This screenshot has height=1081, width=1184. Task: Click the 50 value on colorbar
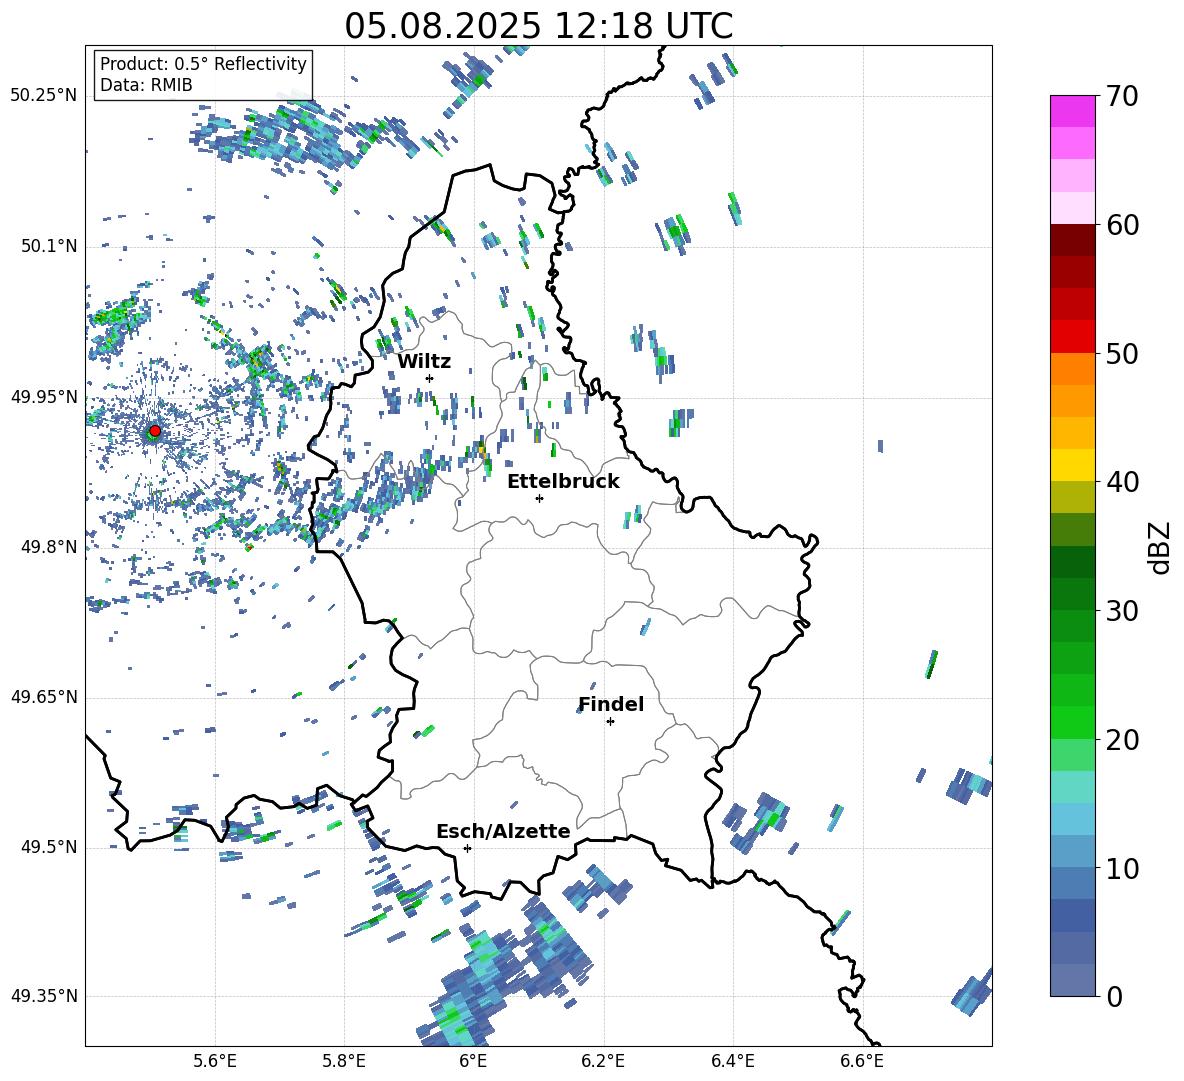pyautogui.click(x=1122, y=354)
